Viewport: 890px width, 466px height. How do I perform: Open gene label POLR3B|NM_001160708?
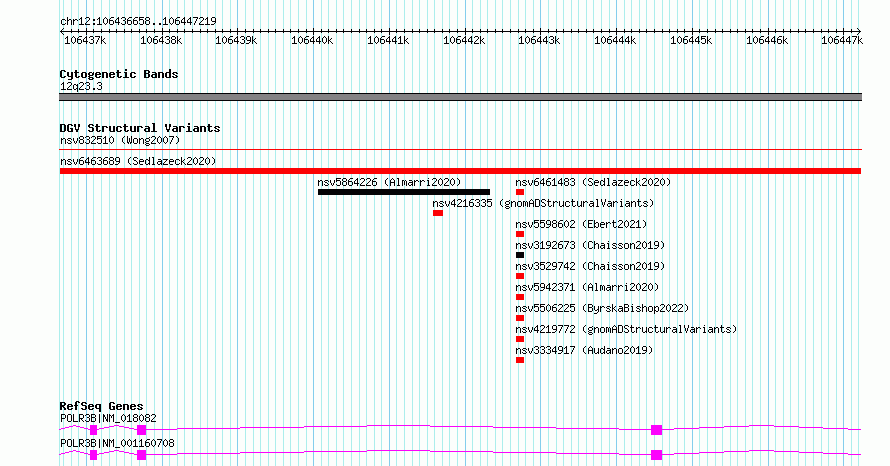tap(117, 443)
